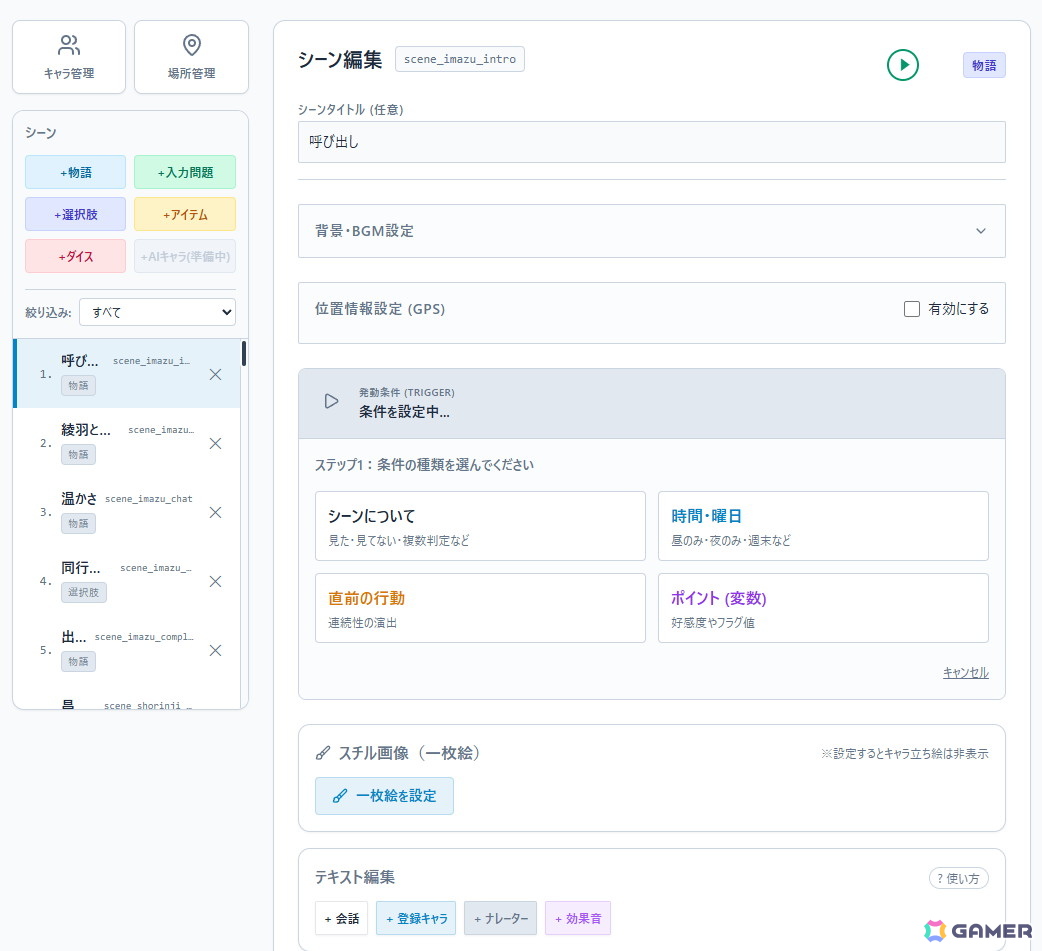Image resolution: width=1042 pixels, height=951 pixels.
Task: Open 場所管理 map pin icon
Action: point(191,45)
